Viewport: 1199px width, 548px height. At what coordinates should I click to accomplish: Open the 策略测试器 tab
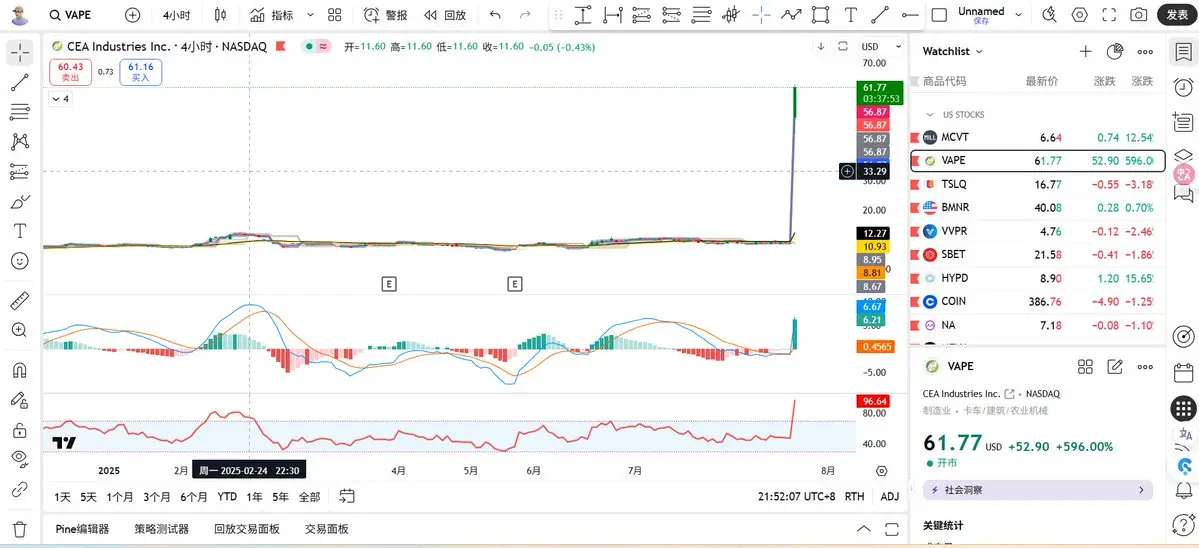point(161,529)
